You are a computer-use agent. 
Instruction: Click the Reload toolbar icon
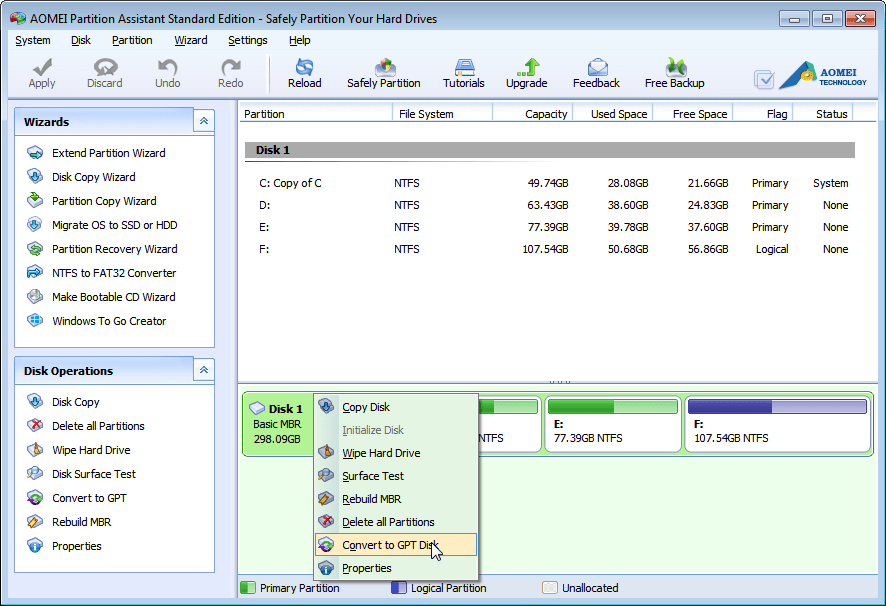pyautogui.click(x=304, y=72)
